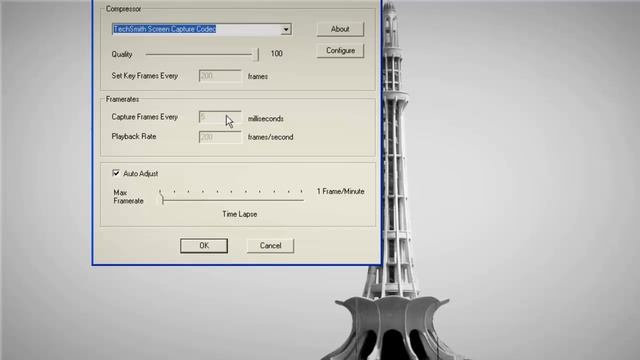This screenshot has height=360, width=640.
Task: Click the Max Framerate slider thumb
Action: pos(162,199)
